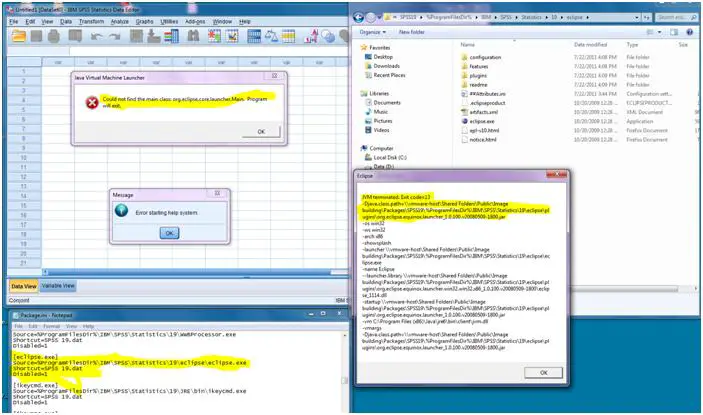Screen dimensions: 703x415
Task: Switch to the Variable View tab
Action: click(x=58, y=285)
